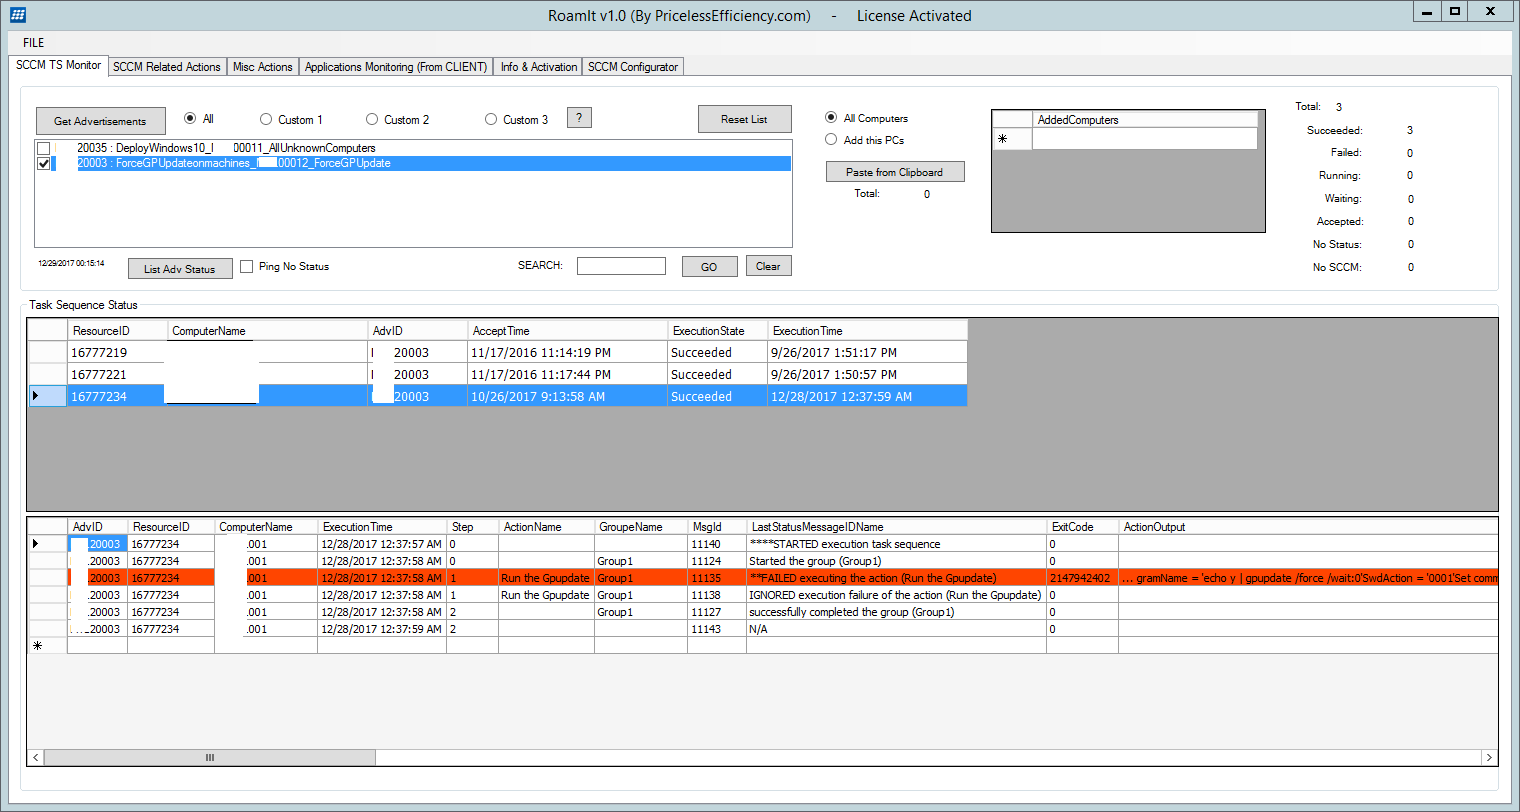
Task: Click AcceptTime cell 11/17/2016 11:14:19 PM
Action: point(568,353)
